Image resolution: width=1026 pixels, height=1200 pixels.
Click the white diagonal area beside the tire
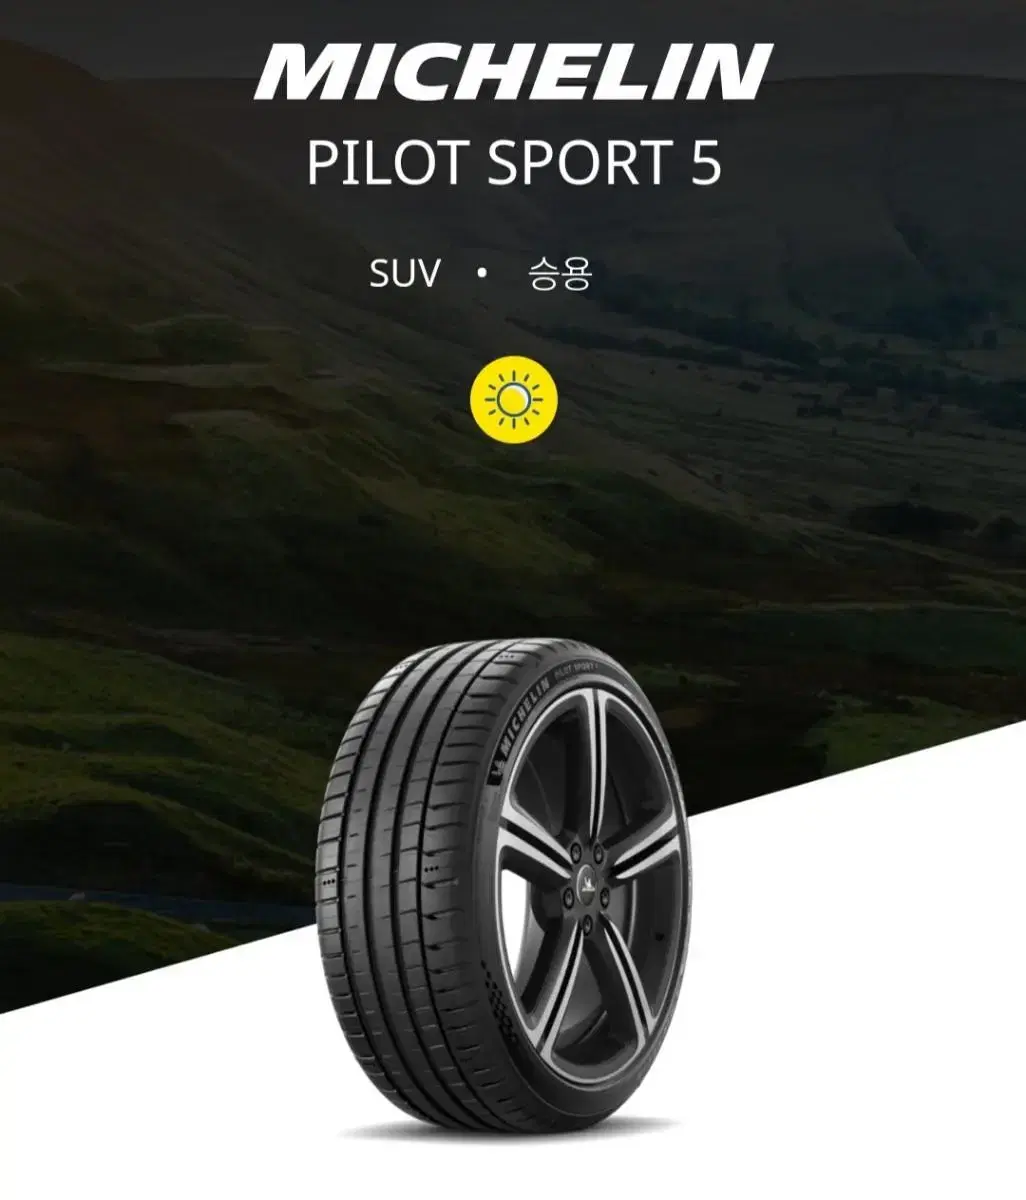point(850,1000)
